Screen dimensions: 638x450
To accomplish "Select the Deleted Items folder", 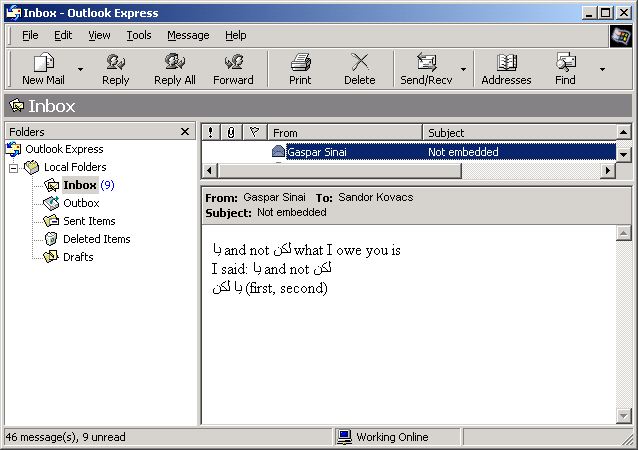I will click(x=96, y=239).
